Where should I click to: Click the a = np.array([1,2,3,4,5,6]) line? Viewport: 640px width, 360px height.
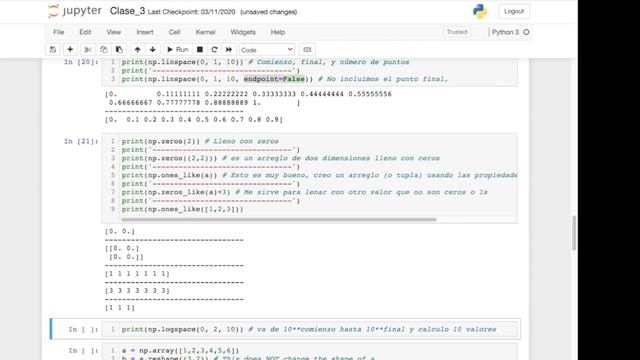[180, 350]
